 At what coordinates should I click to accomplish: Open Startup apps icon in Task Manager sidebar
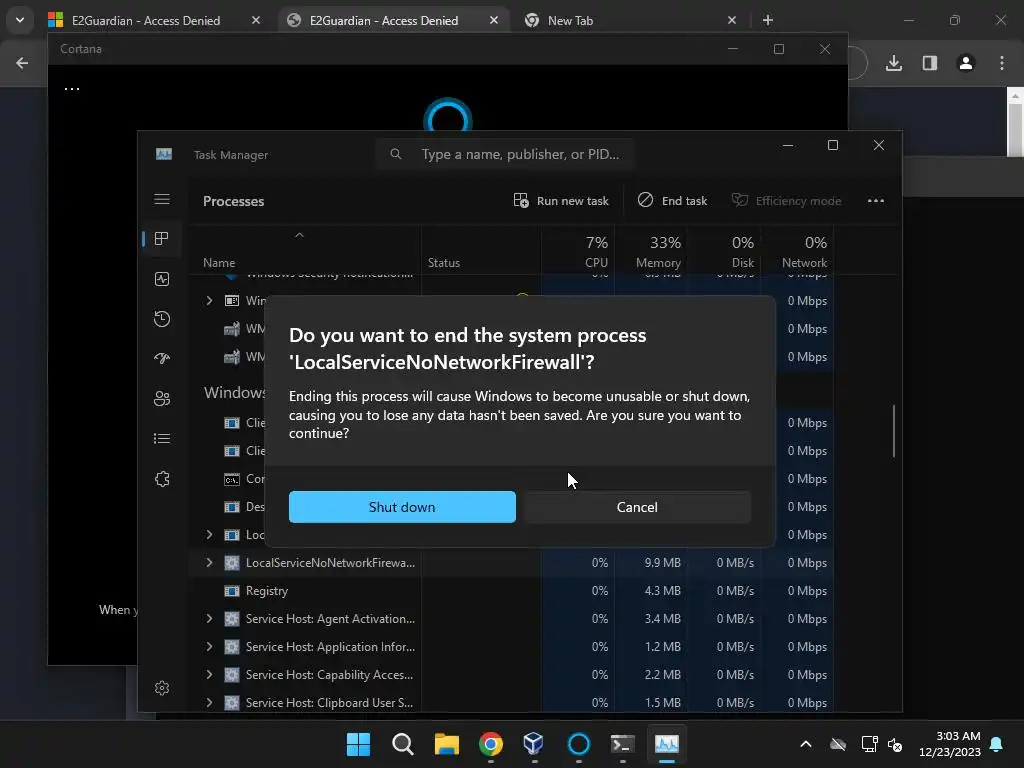pyautogui.click(x=162, y=359)
